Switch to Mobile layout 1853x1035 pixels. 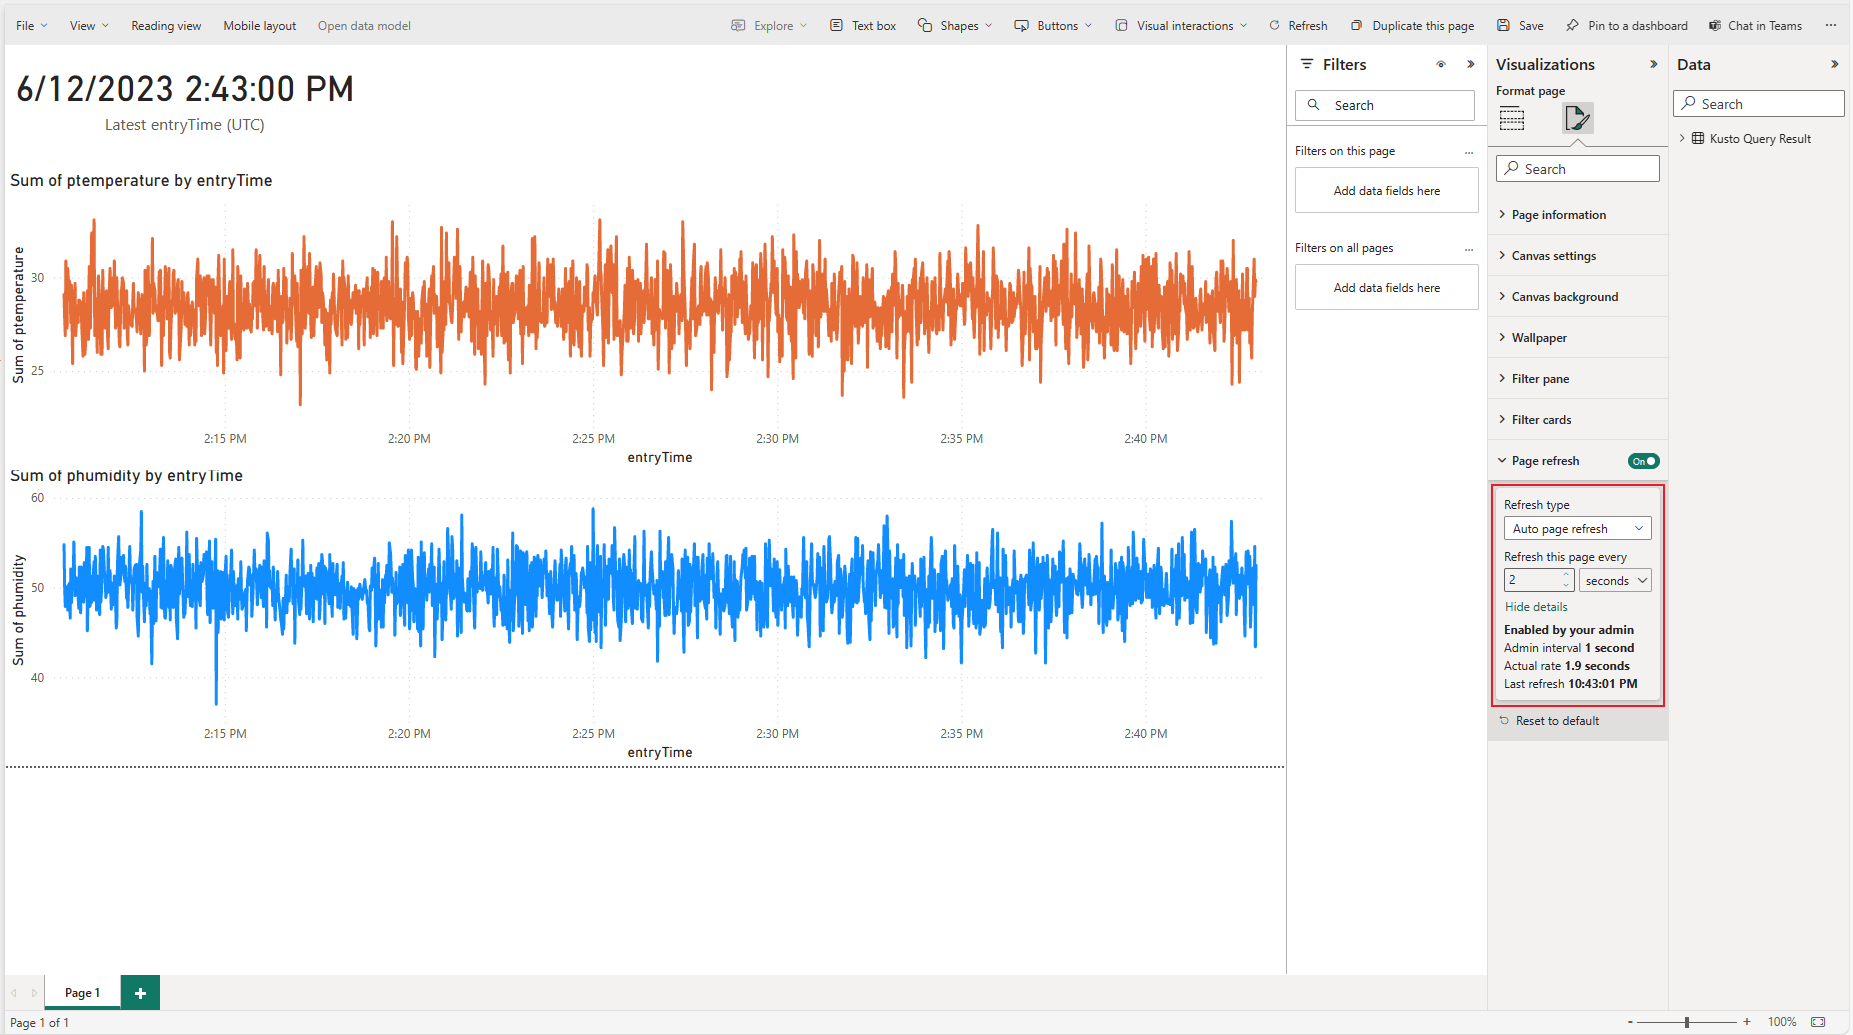260,26
